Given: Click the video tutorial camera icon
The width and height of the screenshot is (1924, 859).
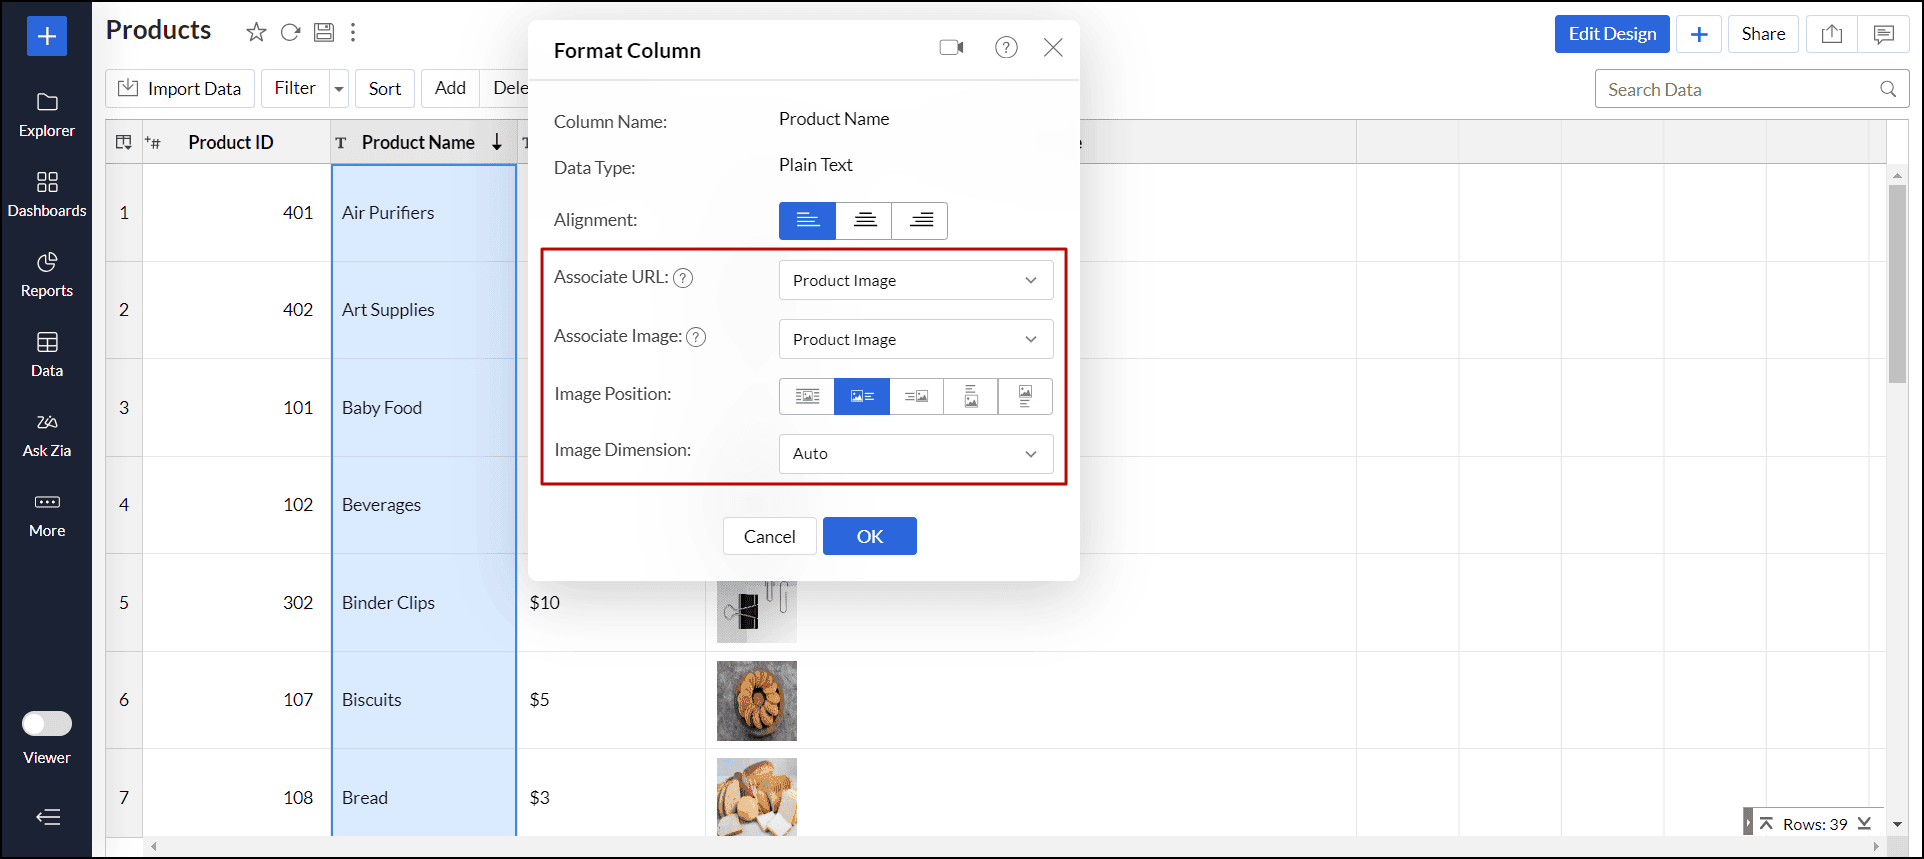Looking at the screenshot, I should point(951,48).
